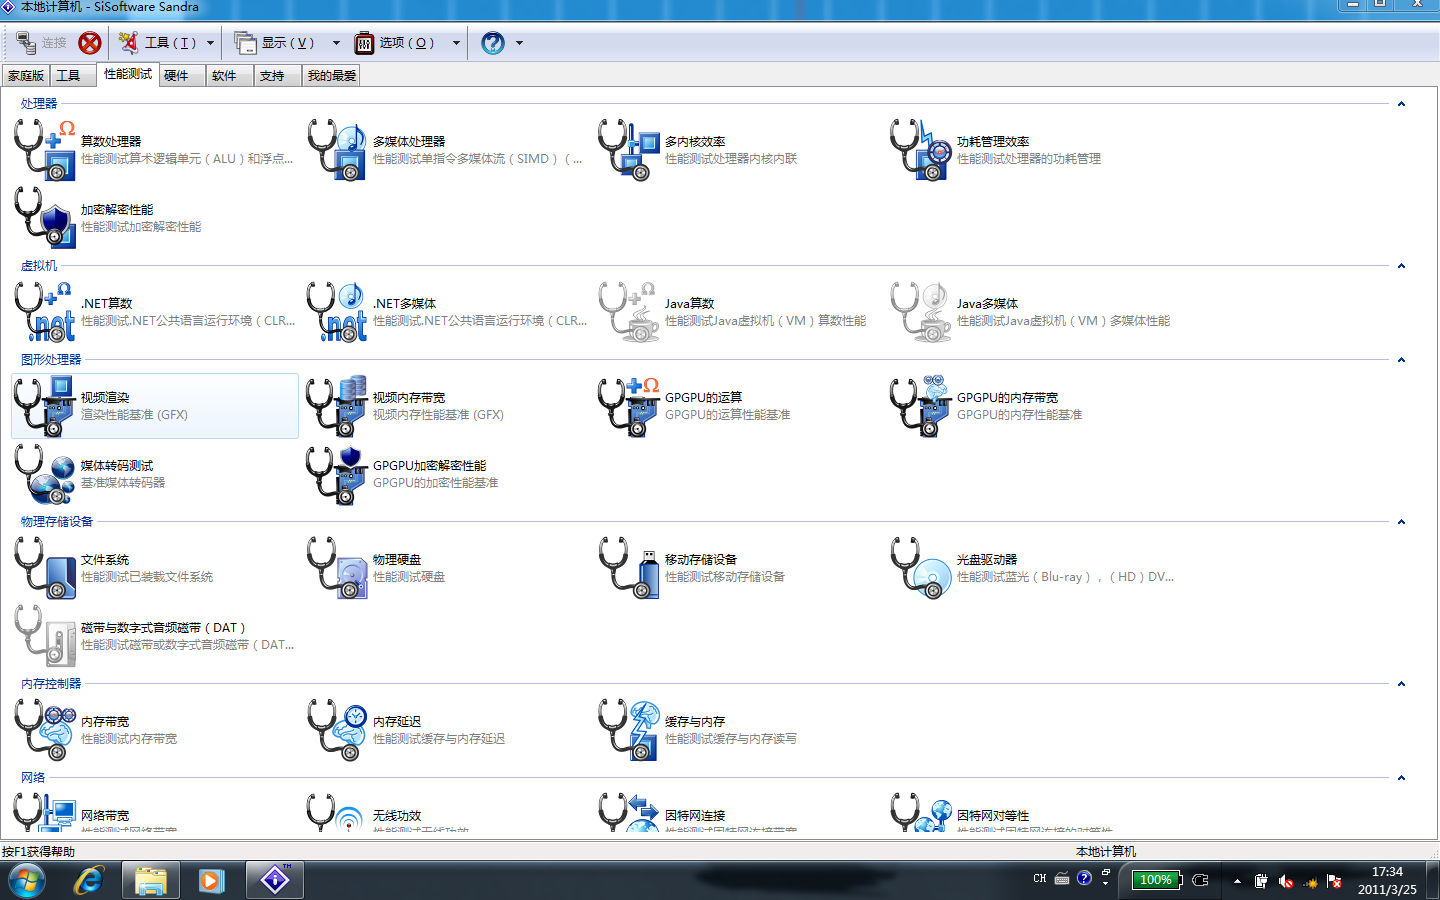Open the 文件系统 benchmark icon
Screen dimensions: 1440x900
pos(45,568)
